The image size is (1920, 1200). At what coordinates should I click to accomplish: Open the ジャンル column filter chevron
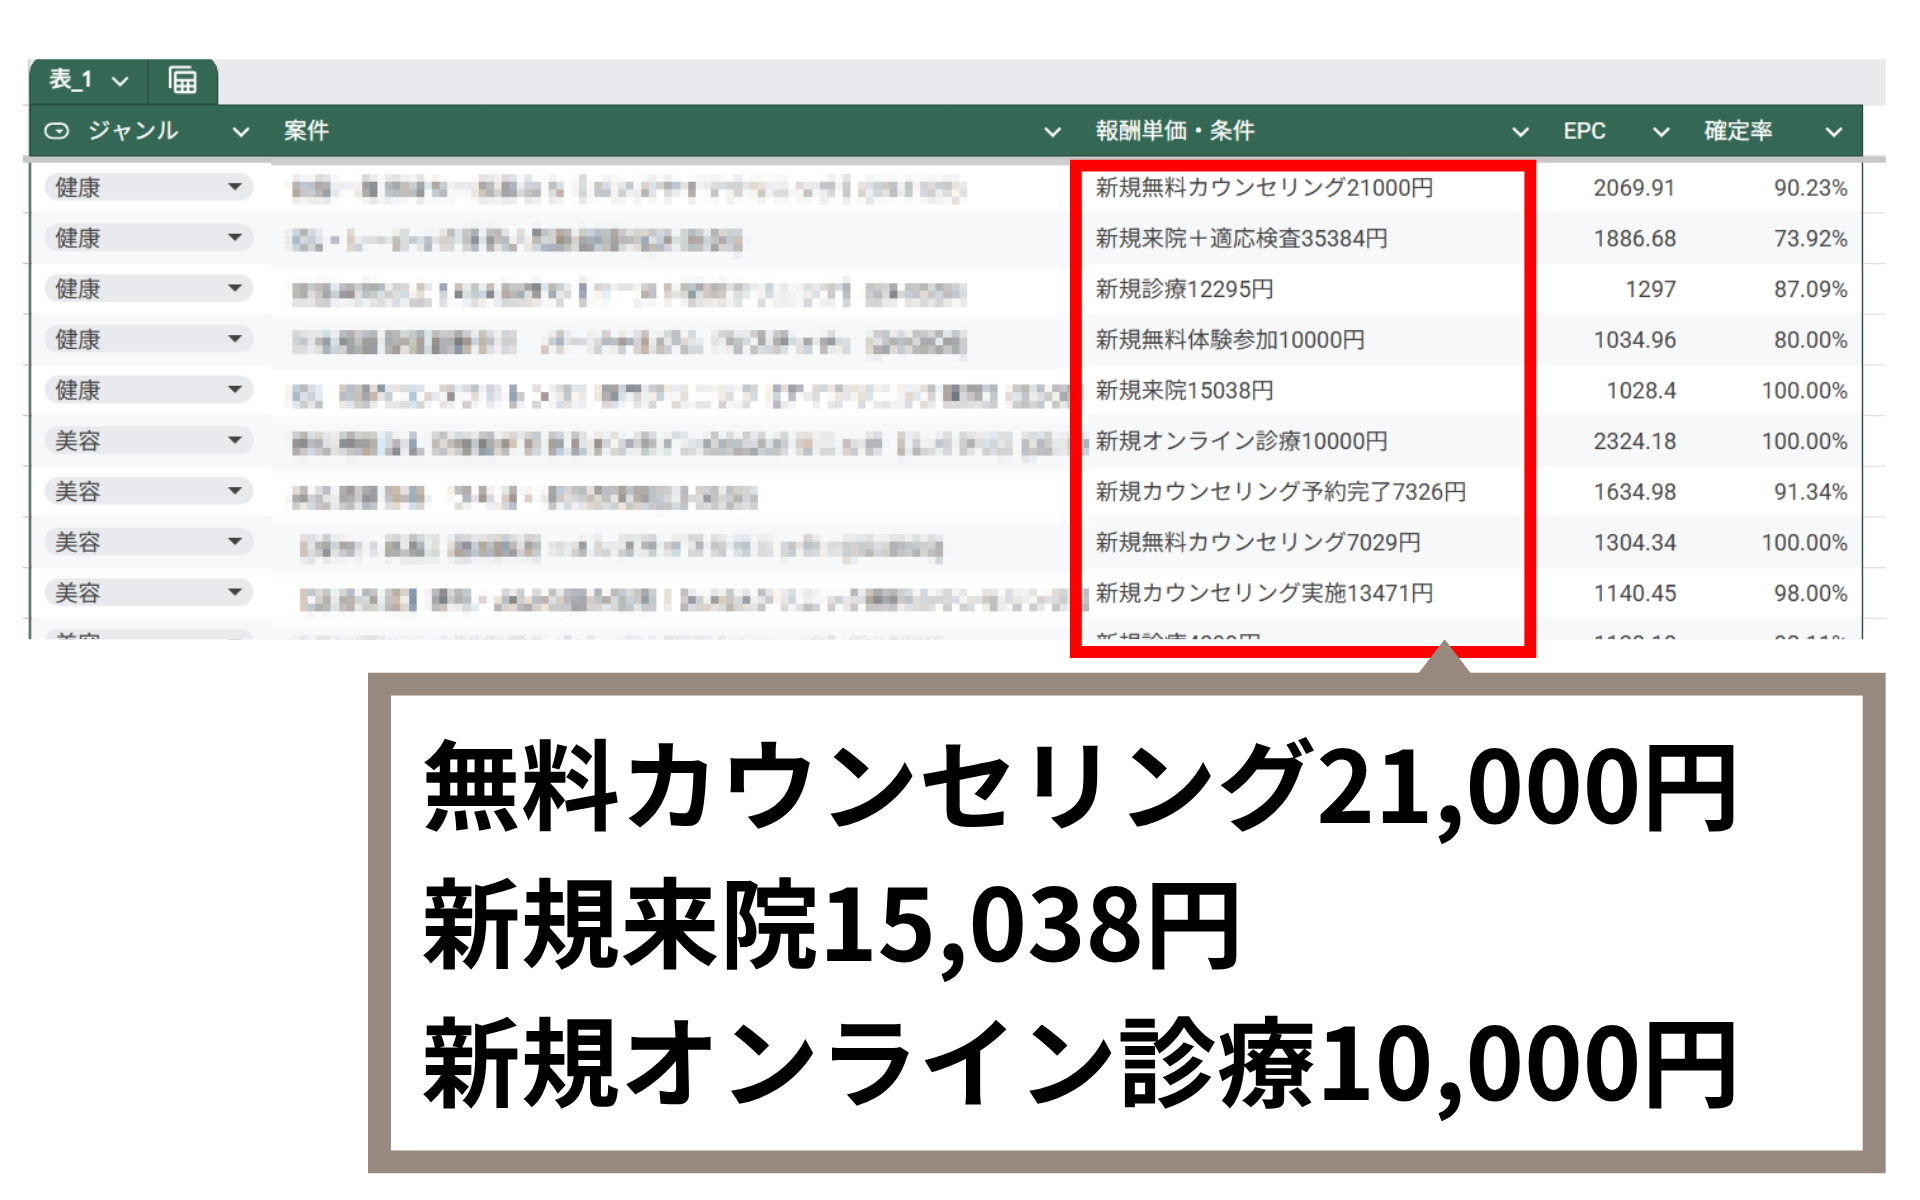241,132
